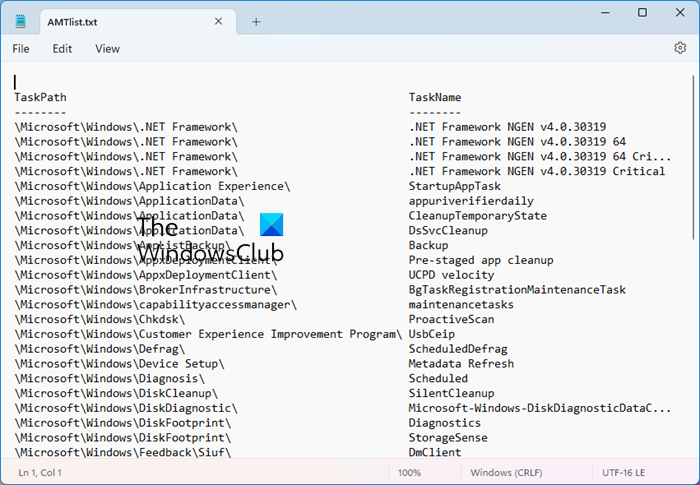Click the DiskCleanup path line

116,393
